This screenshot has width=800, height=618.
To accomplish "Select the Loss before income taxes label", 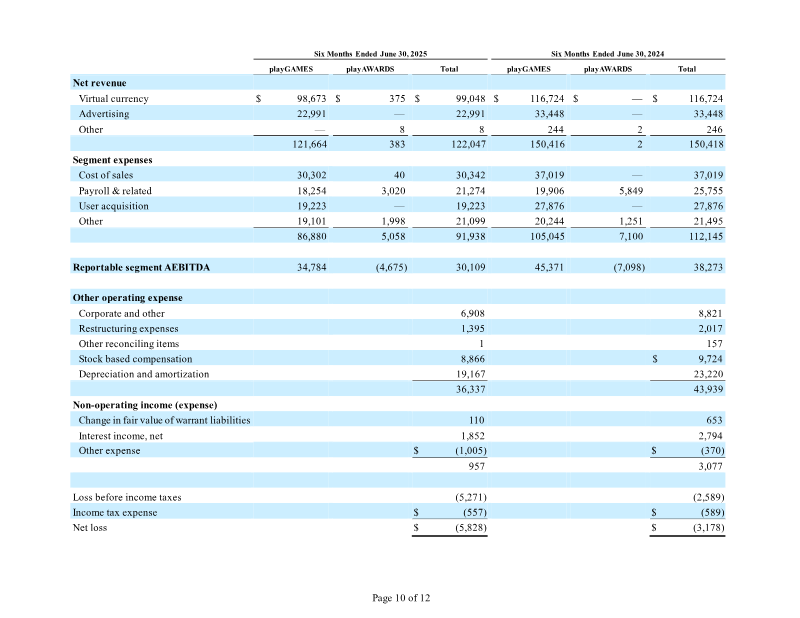I will coord(127,498).
